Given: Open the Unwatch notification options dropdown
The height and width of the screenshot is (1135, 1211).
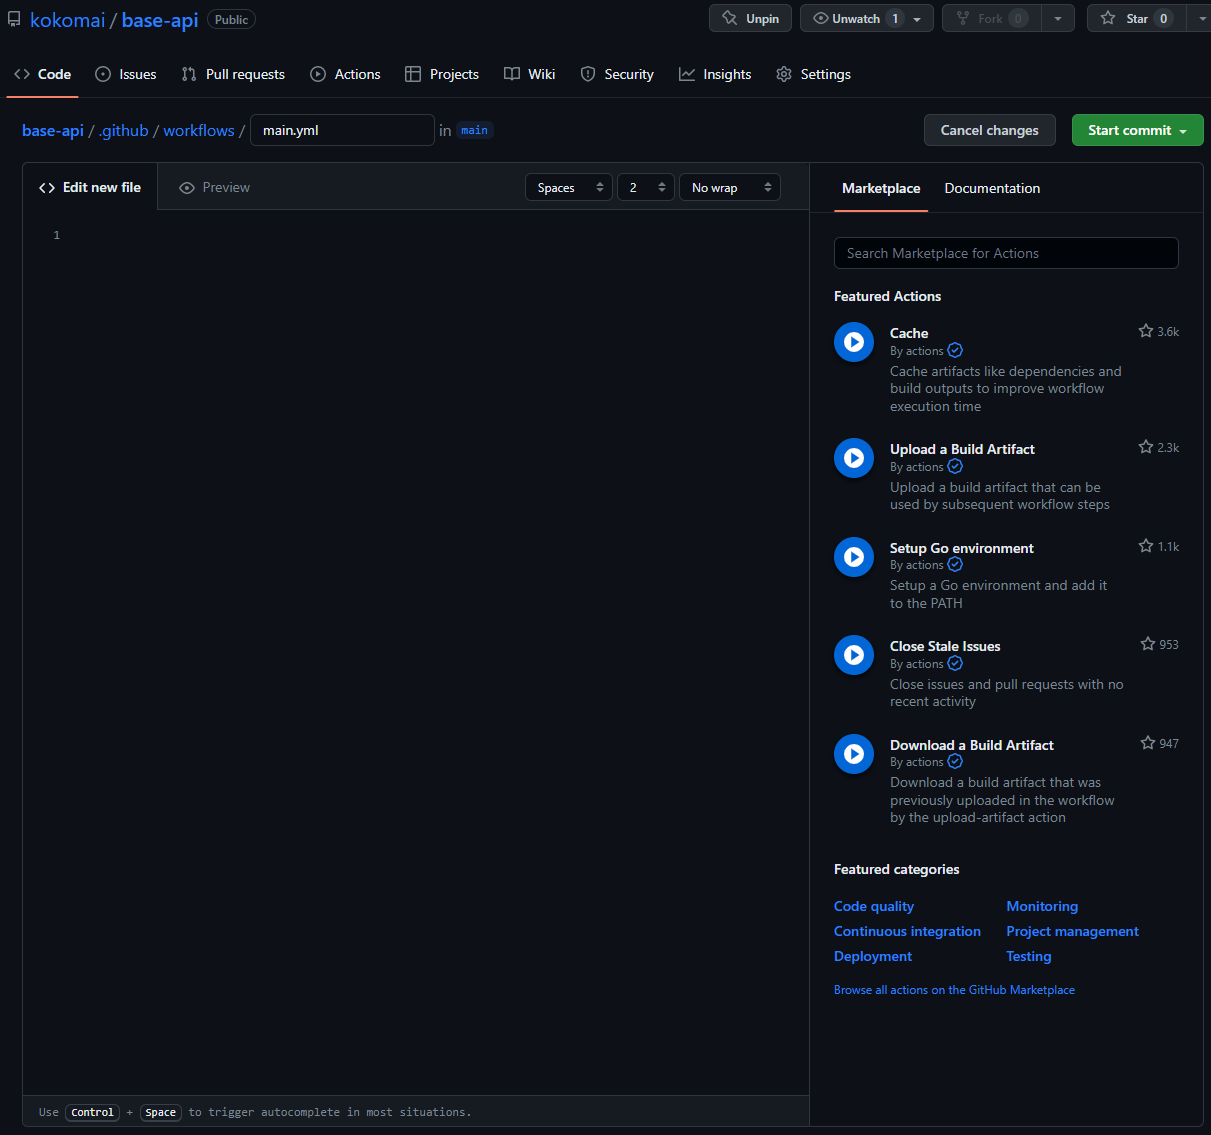Looking at the screenshot, I should pos(917,19).
